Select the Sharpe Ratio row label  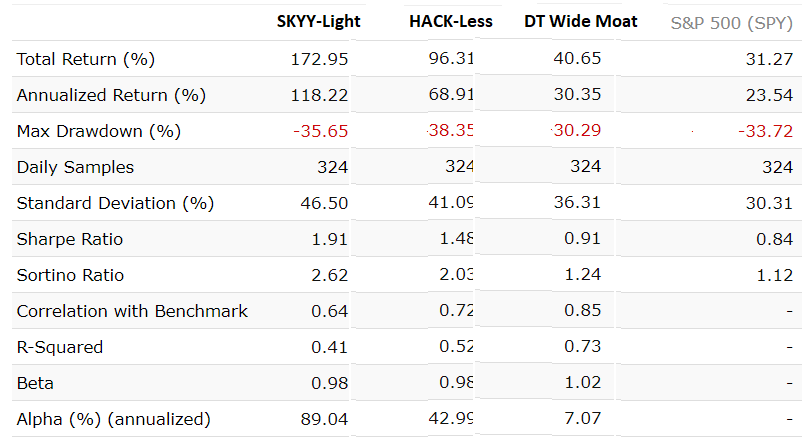[x=70, y=239]
